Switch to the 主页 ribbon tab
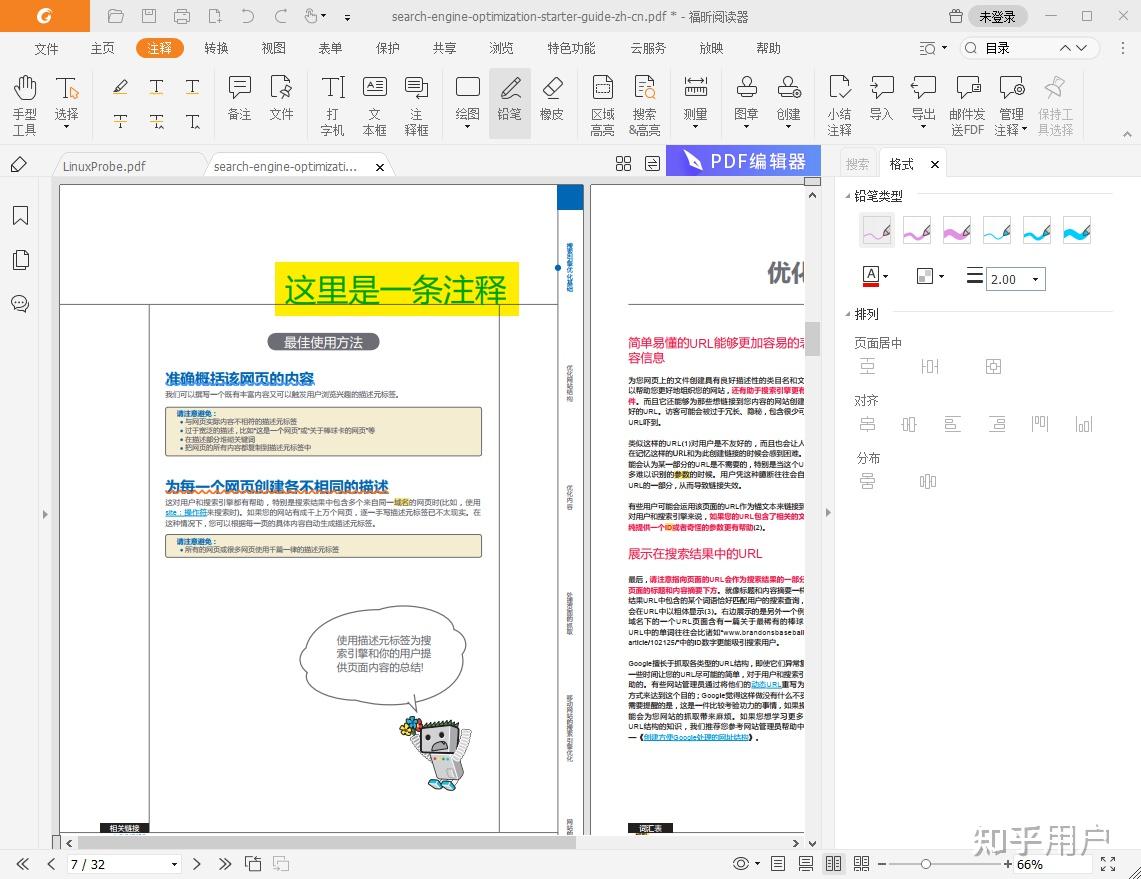Image resolution: width=1141 pixels, height=879 pixels. tap(103, 48)
